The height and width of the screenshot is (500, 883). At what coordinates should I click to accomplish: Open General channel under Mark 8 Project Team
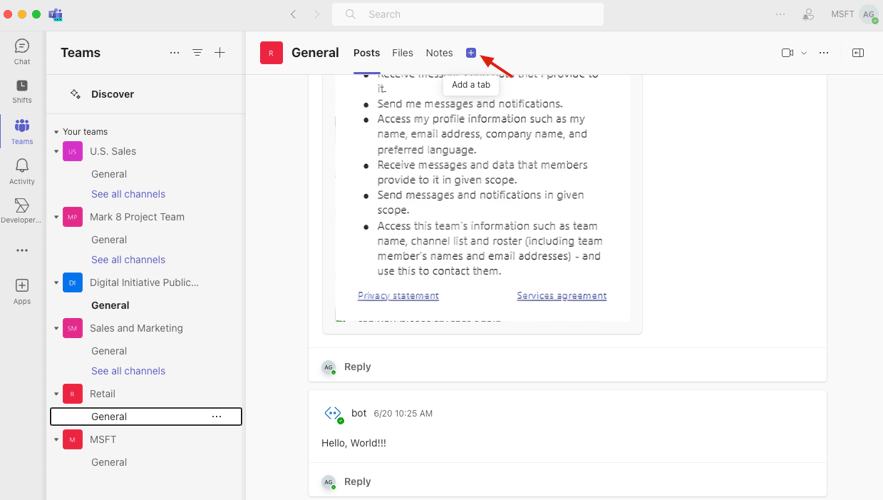click(x=109, y=240)
